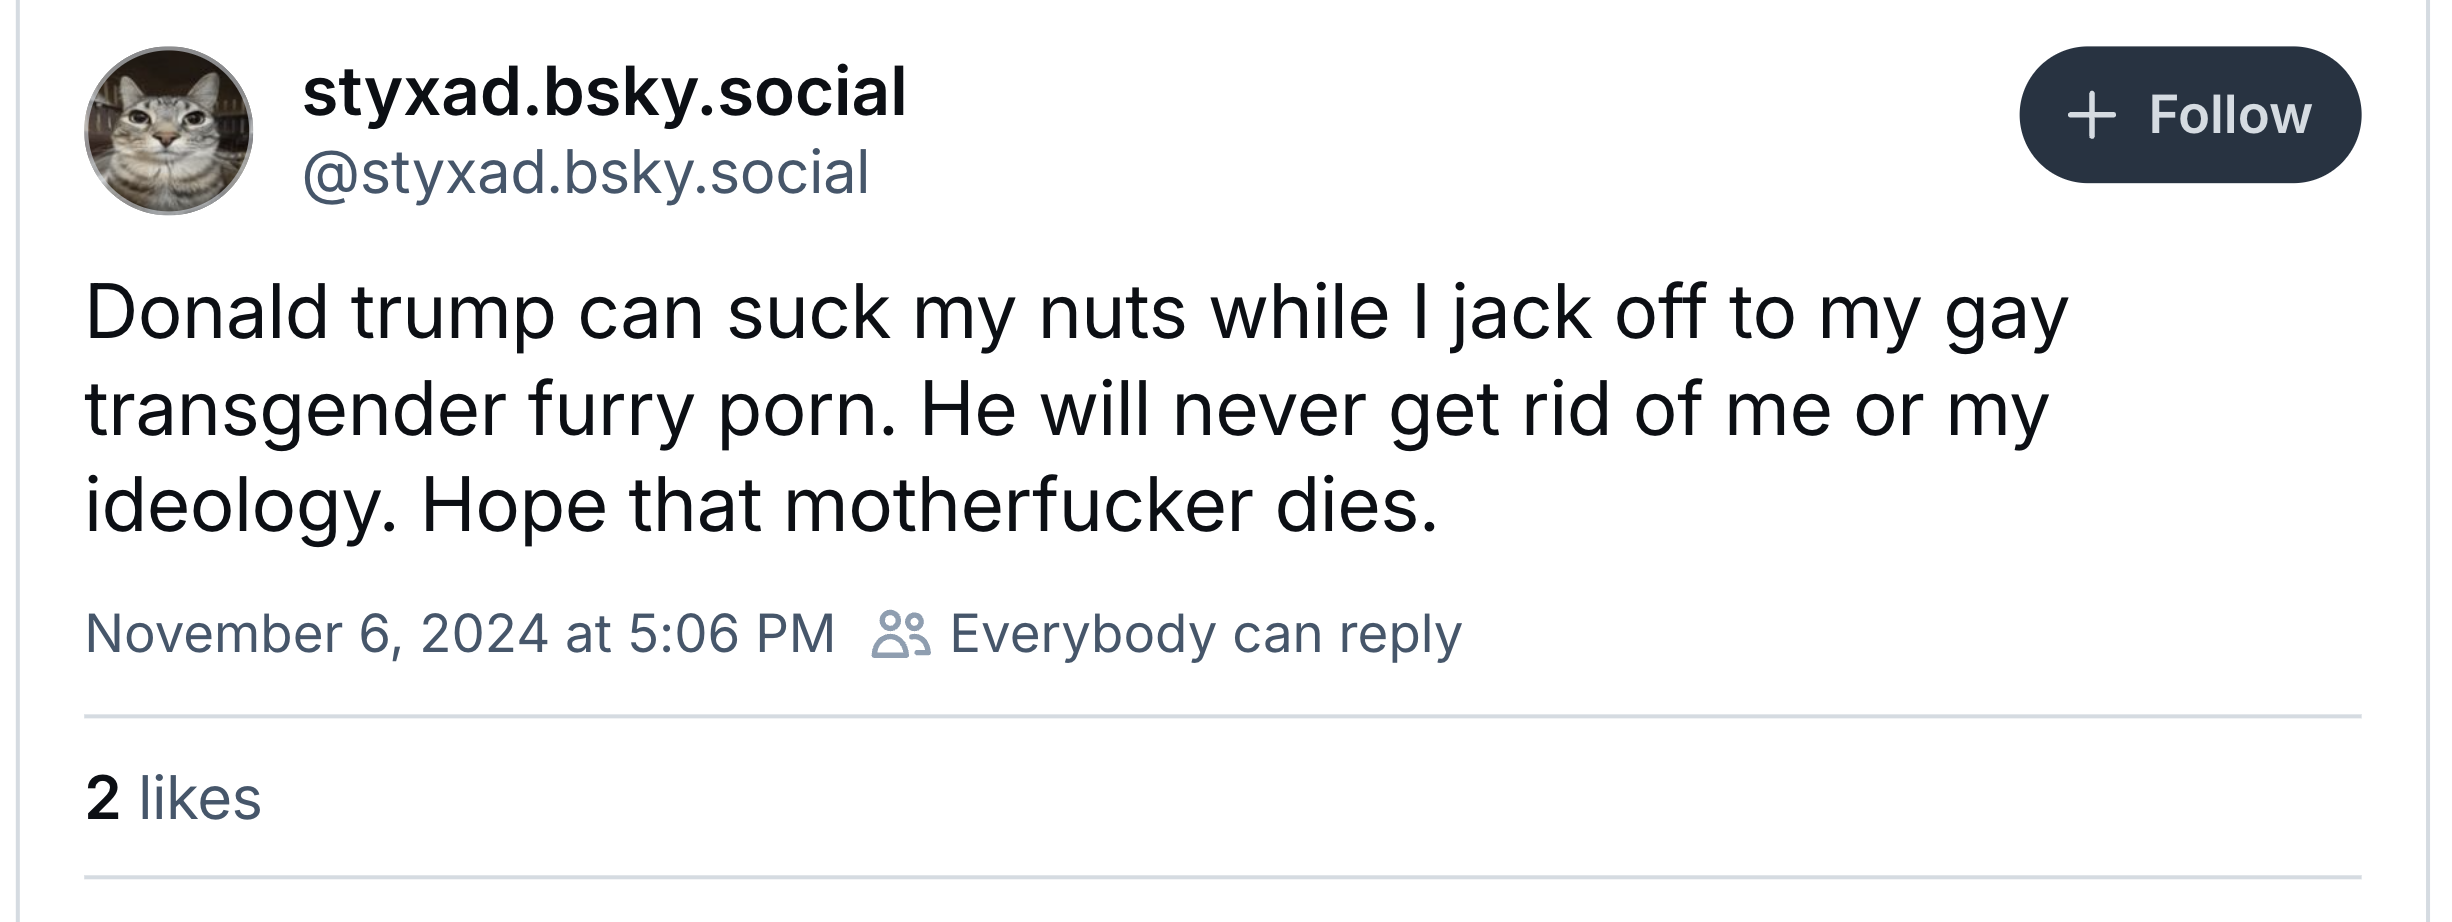Click the "Everybody can reply" label
The height and width of the screenshot is (922, 2452).
point(1205,634)
